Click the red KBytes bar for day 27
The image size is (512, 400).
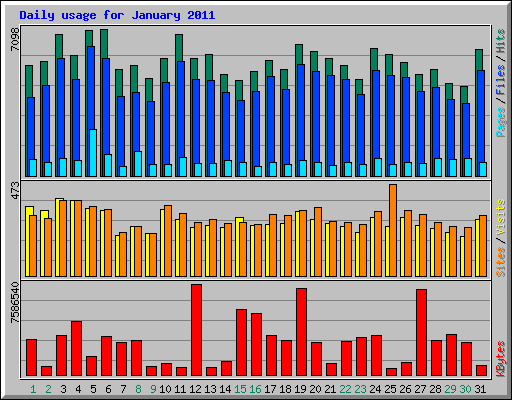(421, 333)
